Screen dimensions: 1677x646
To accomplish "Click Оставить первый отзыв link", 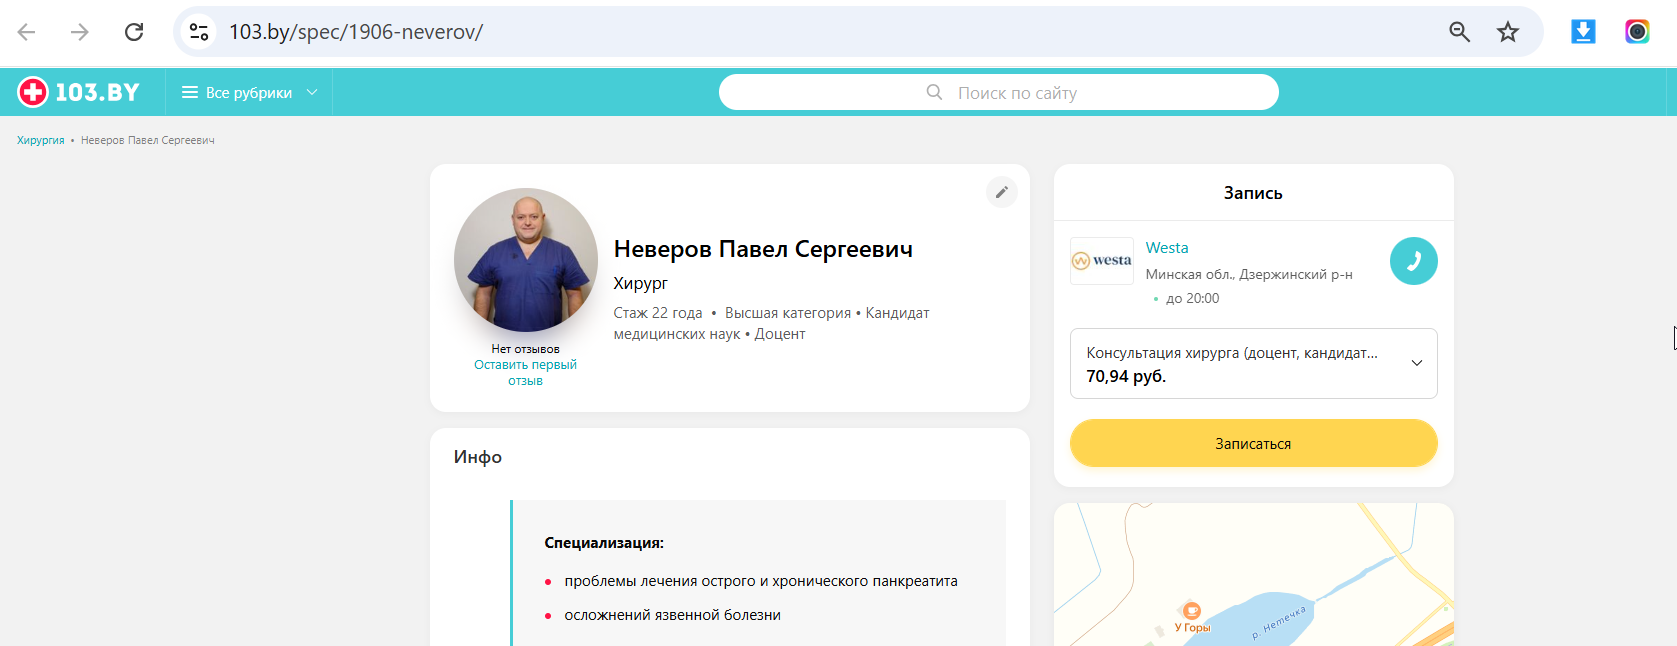I will point(525,373).
